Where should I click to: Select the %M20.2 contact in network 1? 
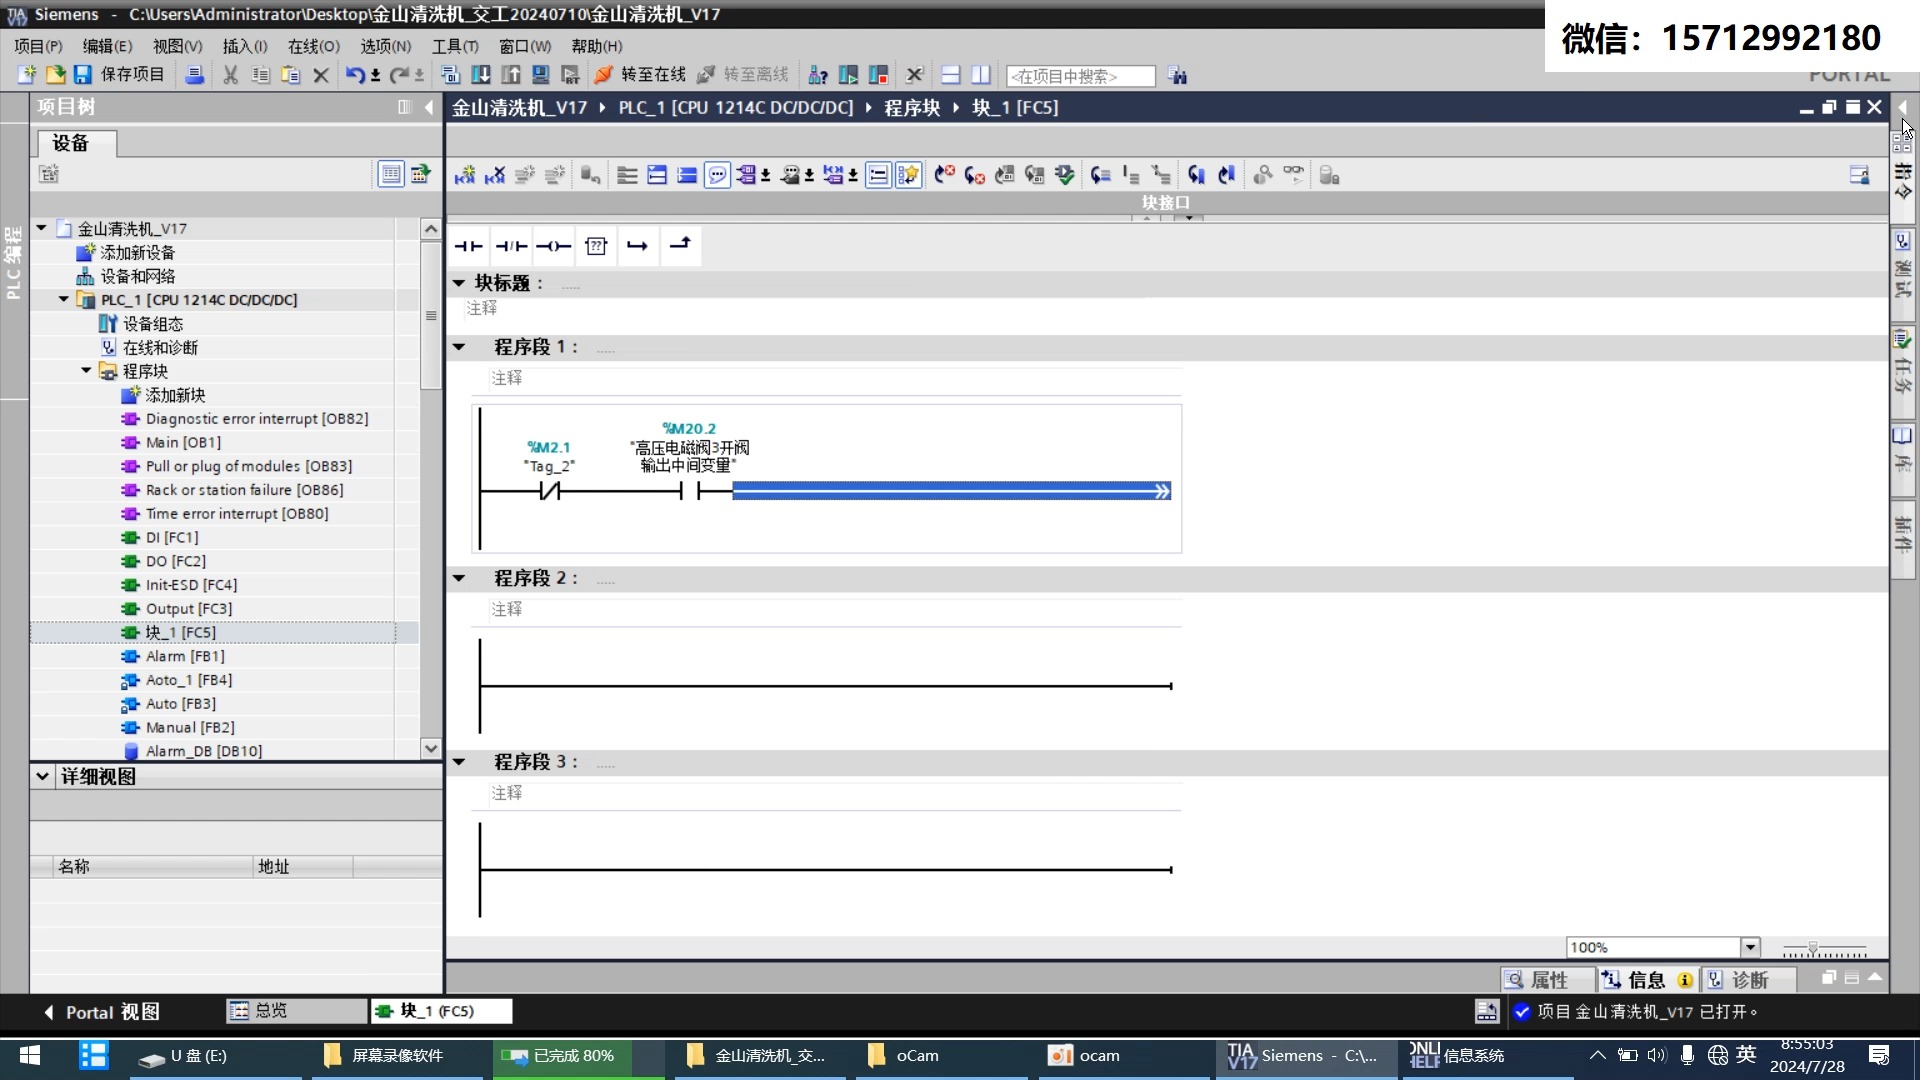(689, 490)
